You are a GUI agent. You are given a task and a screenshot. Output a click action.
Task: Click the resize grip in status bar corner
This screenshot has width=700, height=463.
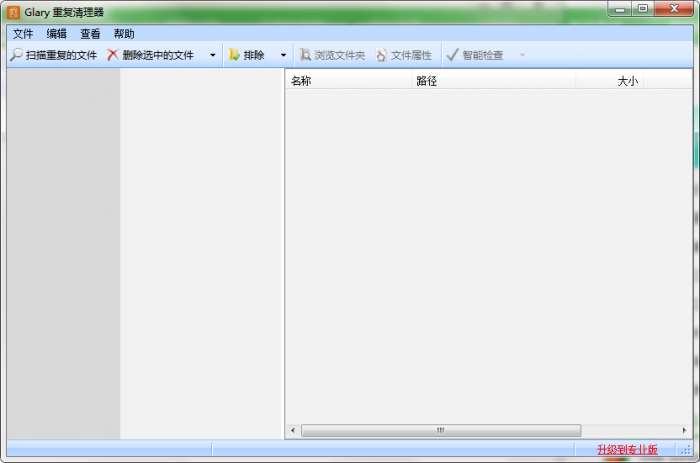click(686, 450)
